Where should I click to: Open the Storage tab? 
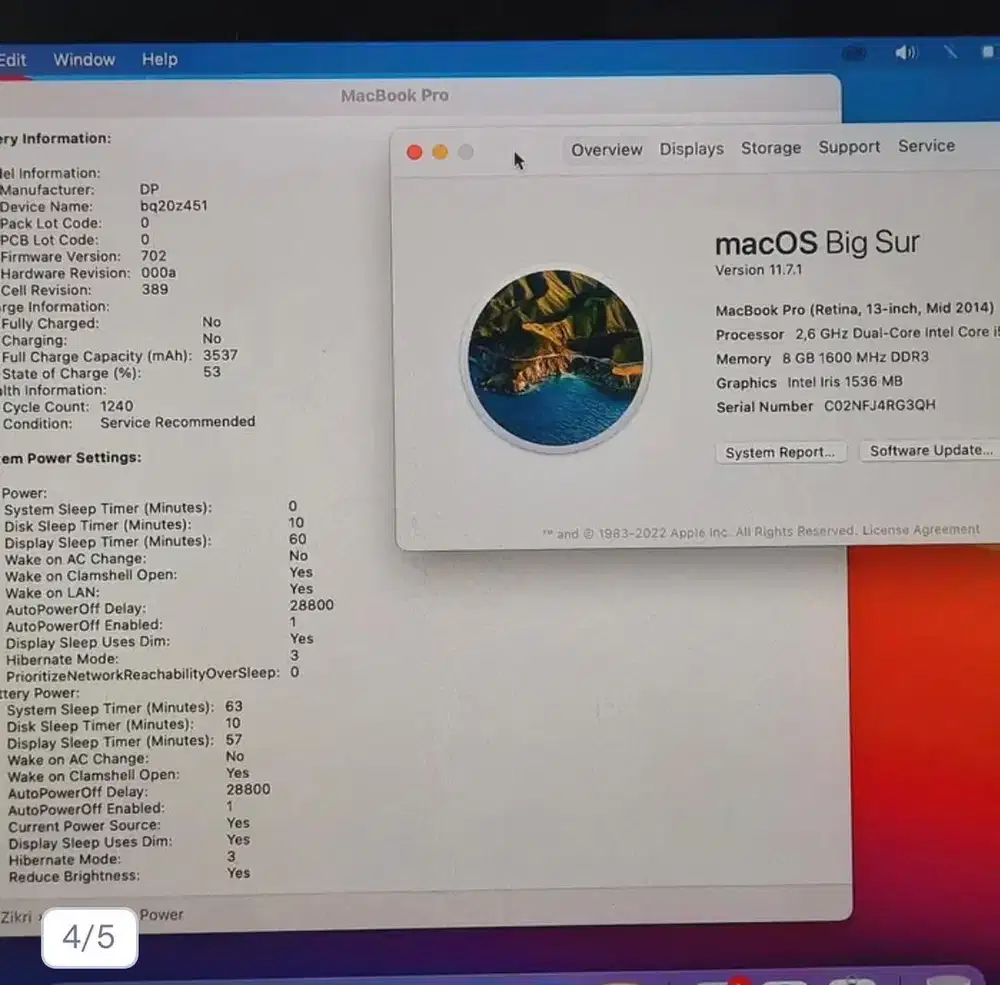770,148
